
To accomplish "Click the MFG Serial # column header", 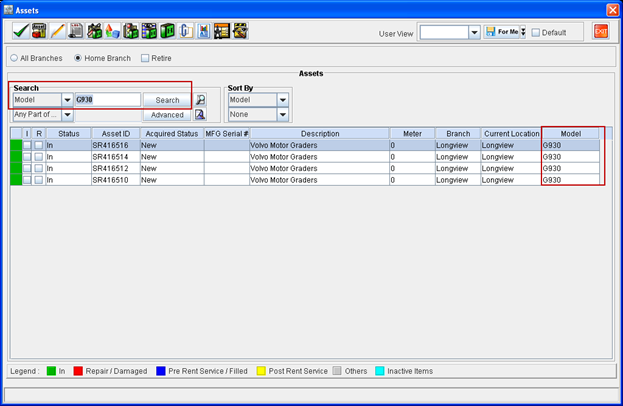I will click(x=227, y=134).
